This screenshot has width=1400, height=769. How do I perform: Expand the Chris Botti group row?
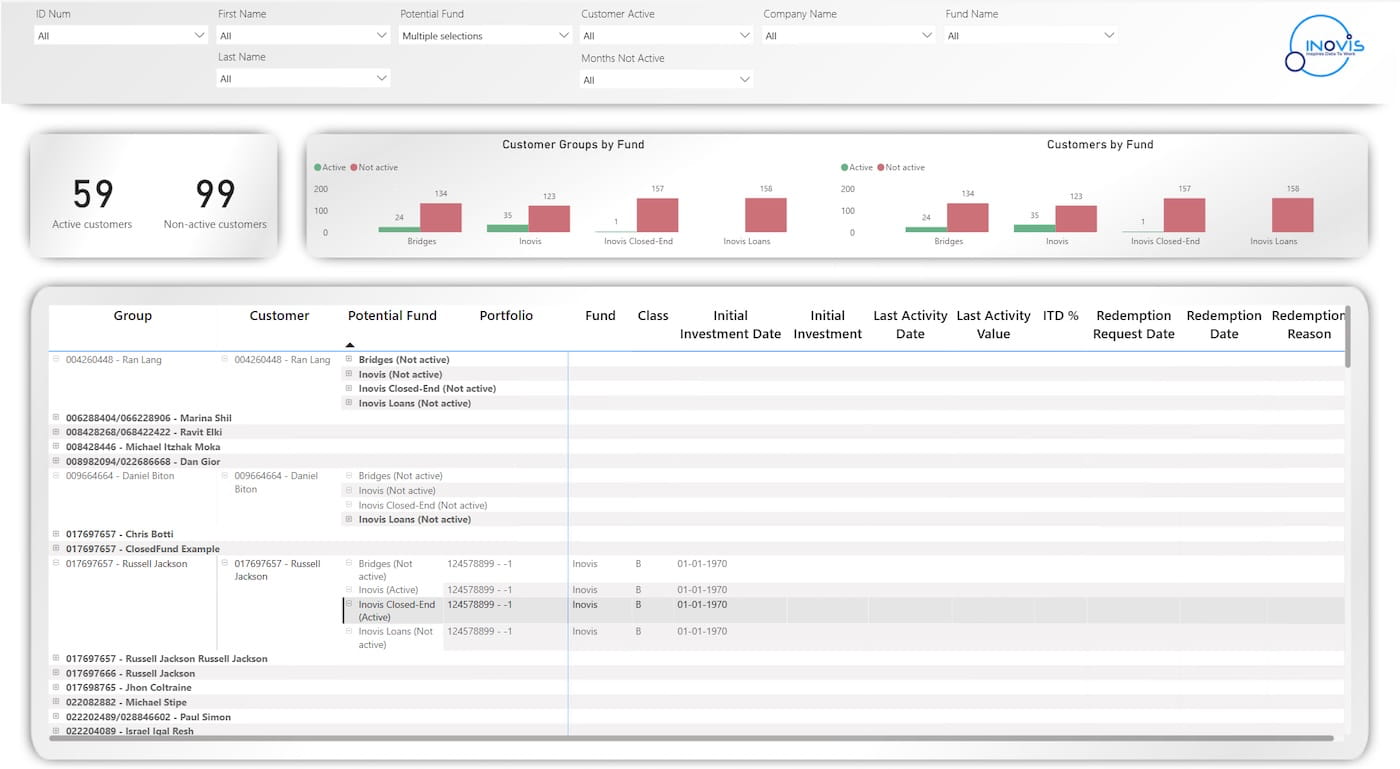click(56, 534)
